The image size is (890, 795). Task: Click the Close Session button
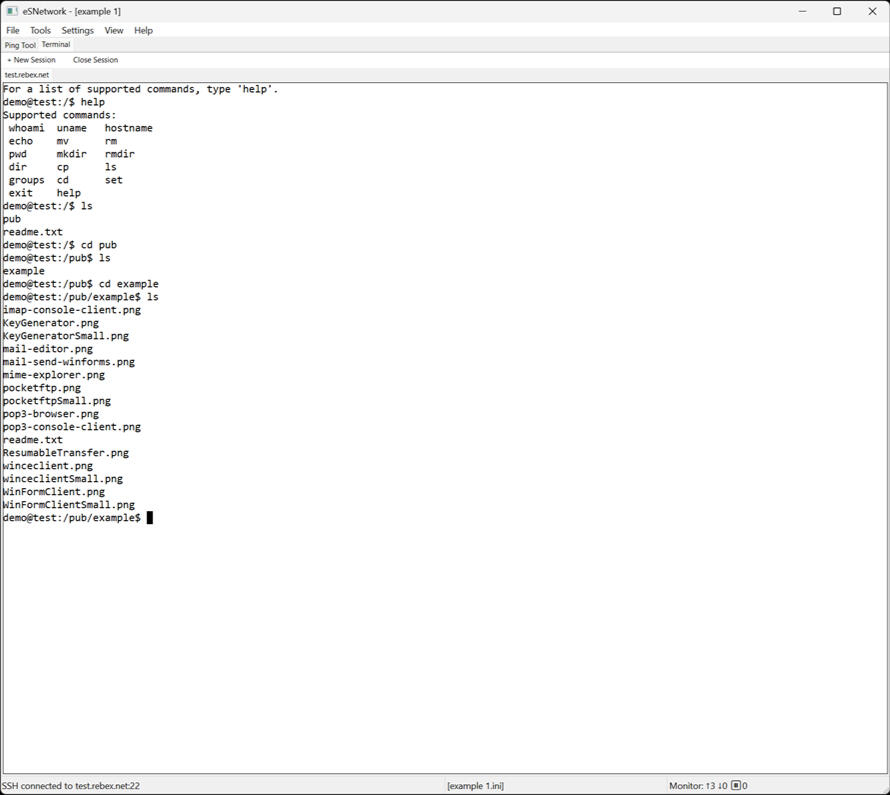tap(95, 60)
